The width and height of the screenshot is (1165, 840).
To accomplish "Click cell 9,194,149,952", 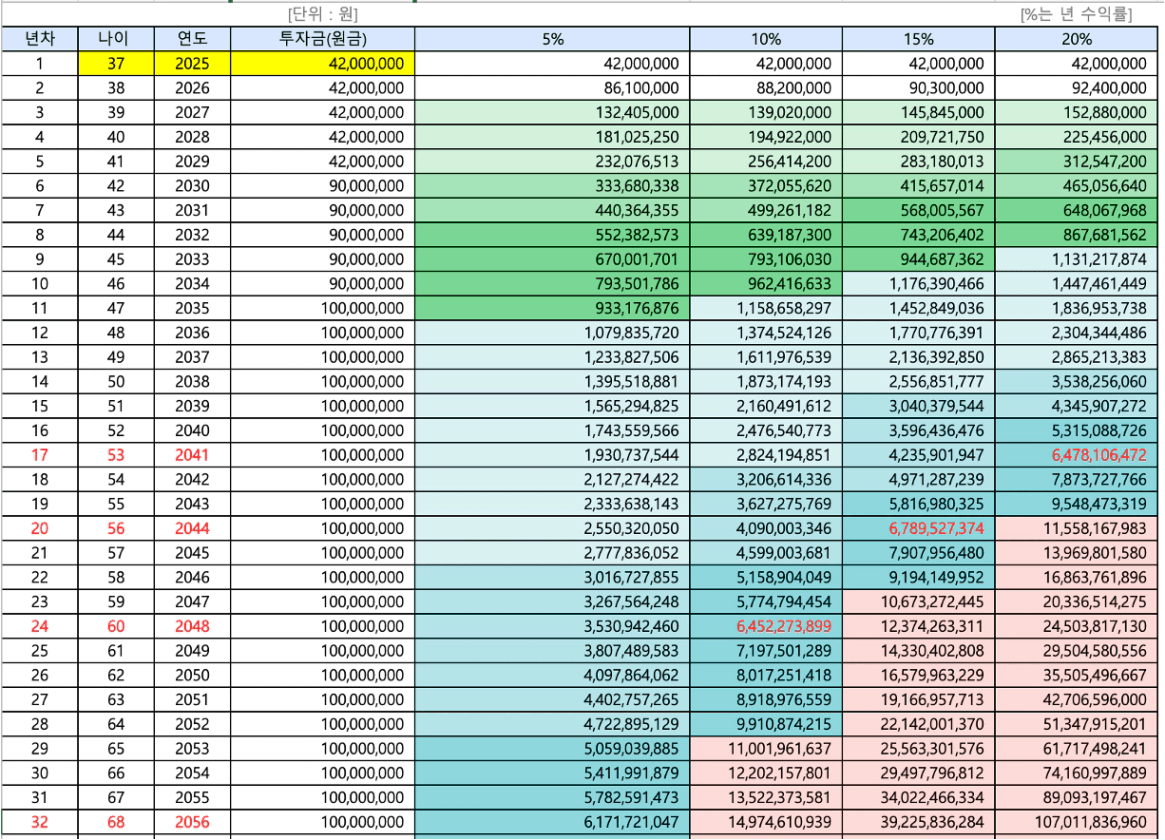I will (918, 579).
